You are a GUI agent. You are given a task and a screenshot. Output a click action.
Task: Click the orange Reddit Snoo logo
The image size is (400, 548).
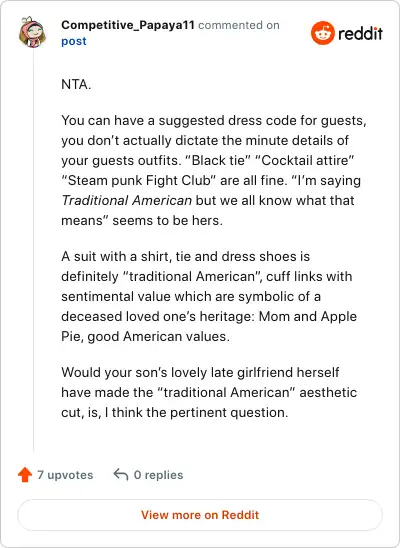pos(322,33)
